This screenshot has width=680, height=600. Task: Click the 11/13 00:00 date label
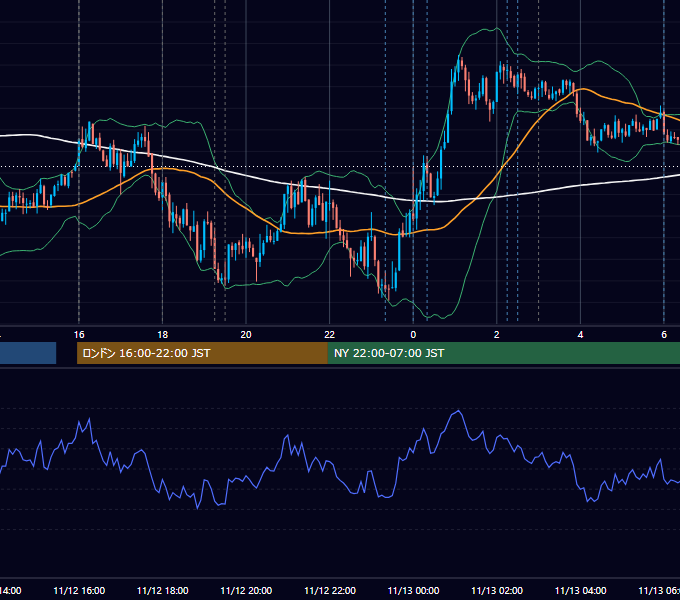[413, 590]
